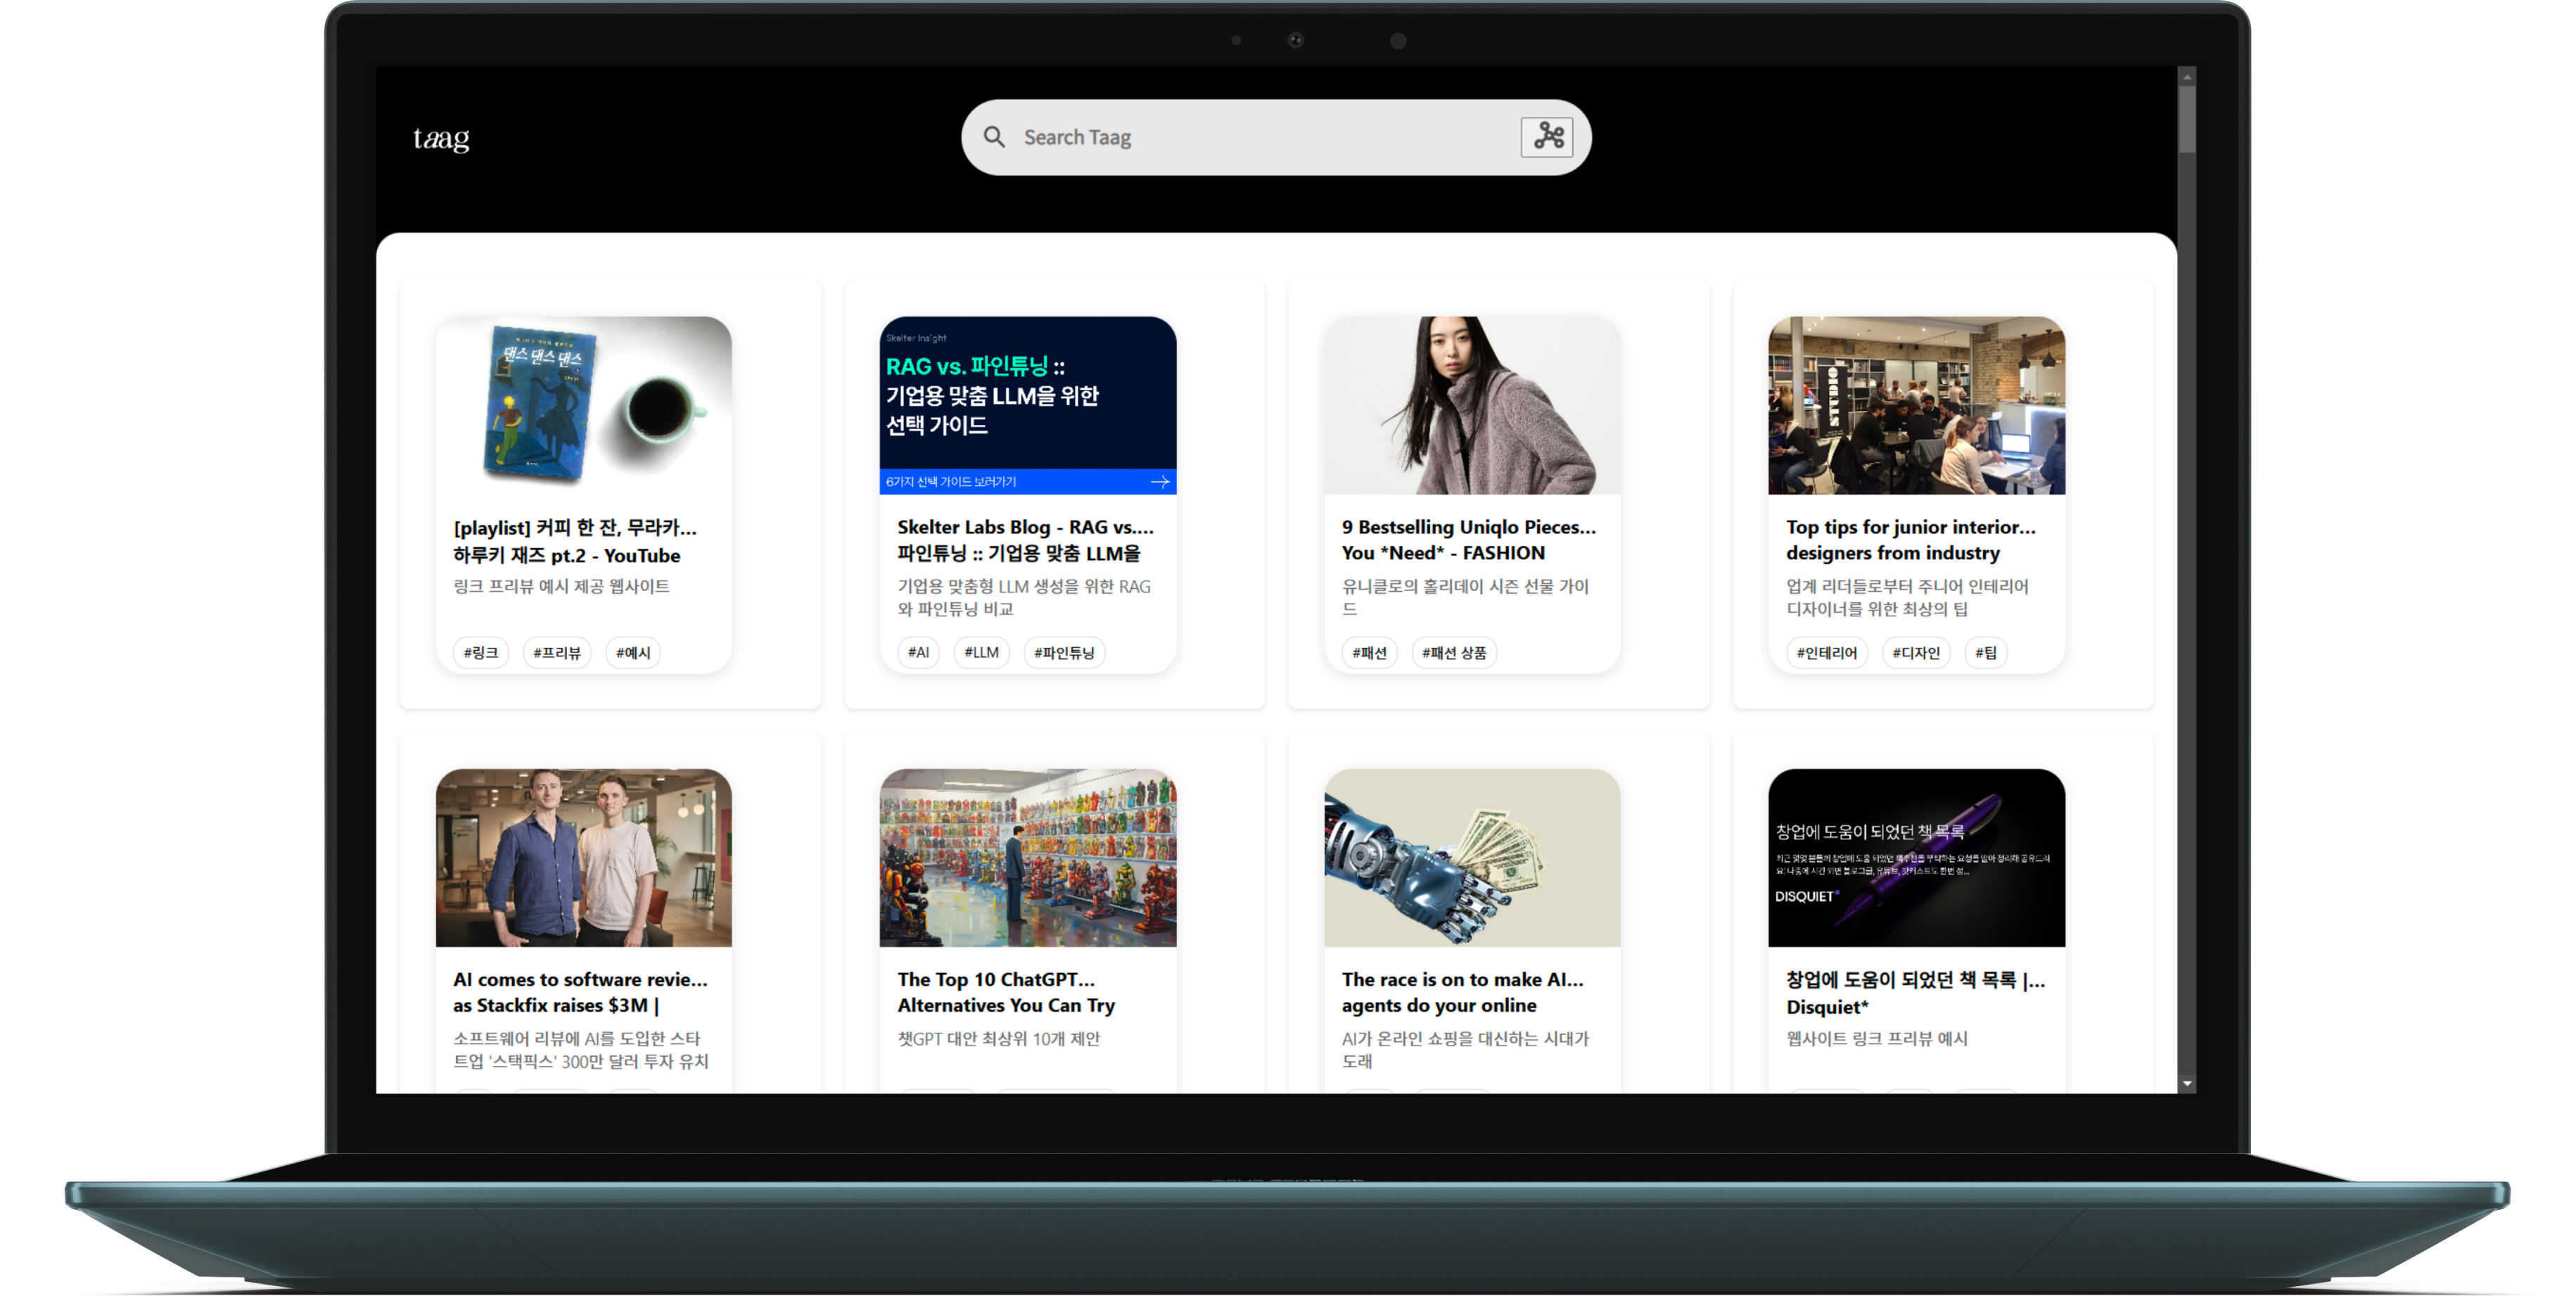Click the magnifier search icon
2576x1296 pixels.
(x=994, y=137)
